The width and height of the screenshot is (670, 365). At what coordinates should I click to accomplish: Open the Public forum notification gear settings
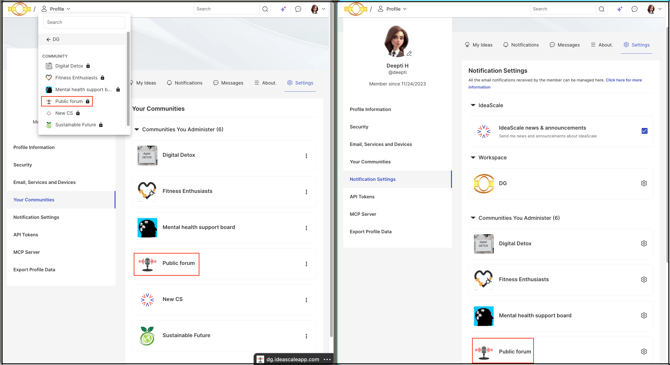[644, 351]
